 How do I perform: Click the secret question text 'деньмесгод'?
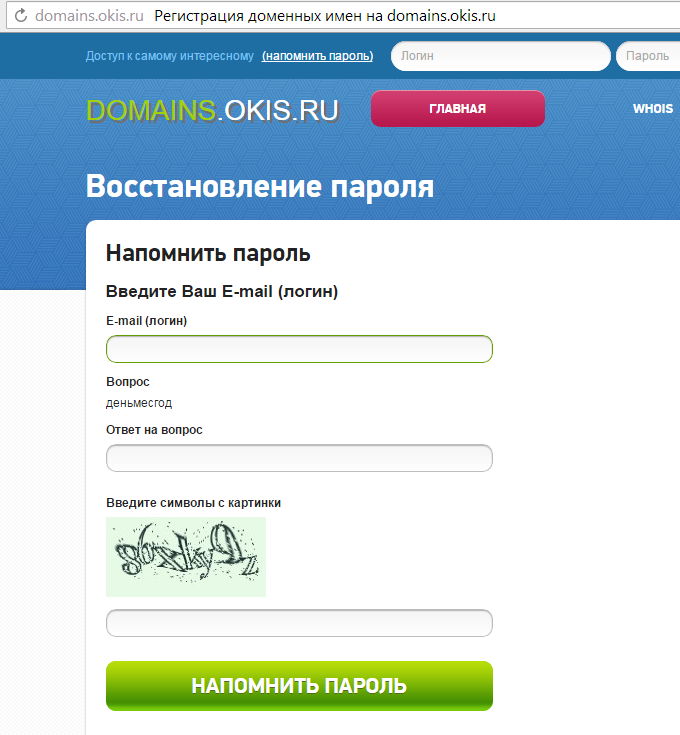click(x=139, y=403)
